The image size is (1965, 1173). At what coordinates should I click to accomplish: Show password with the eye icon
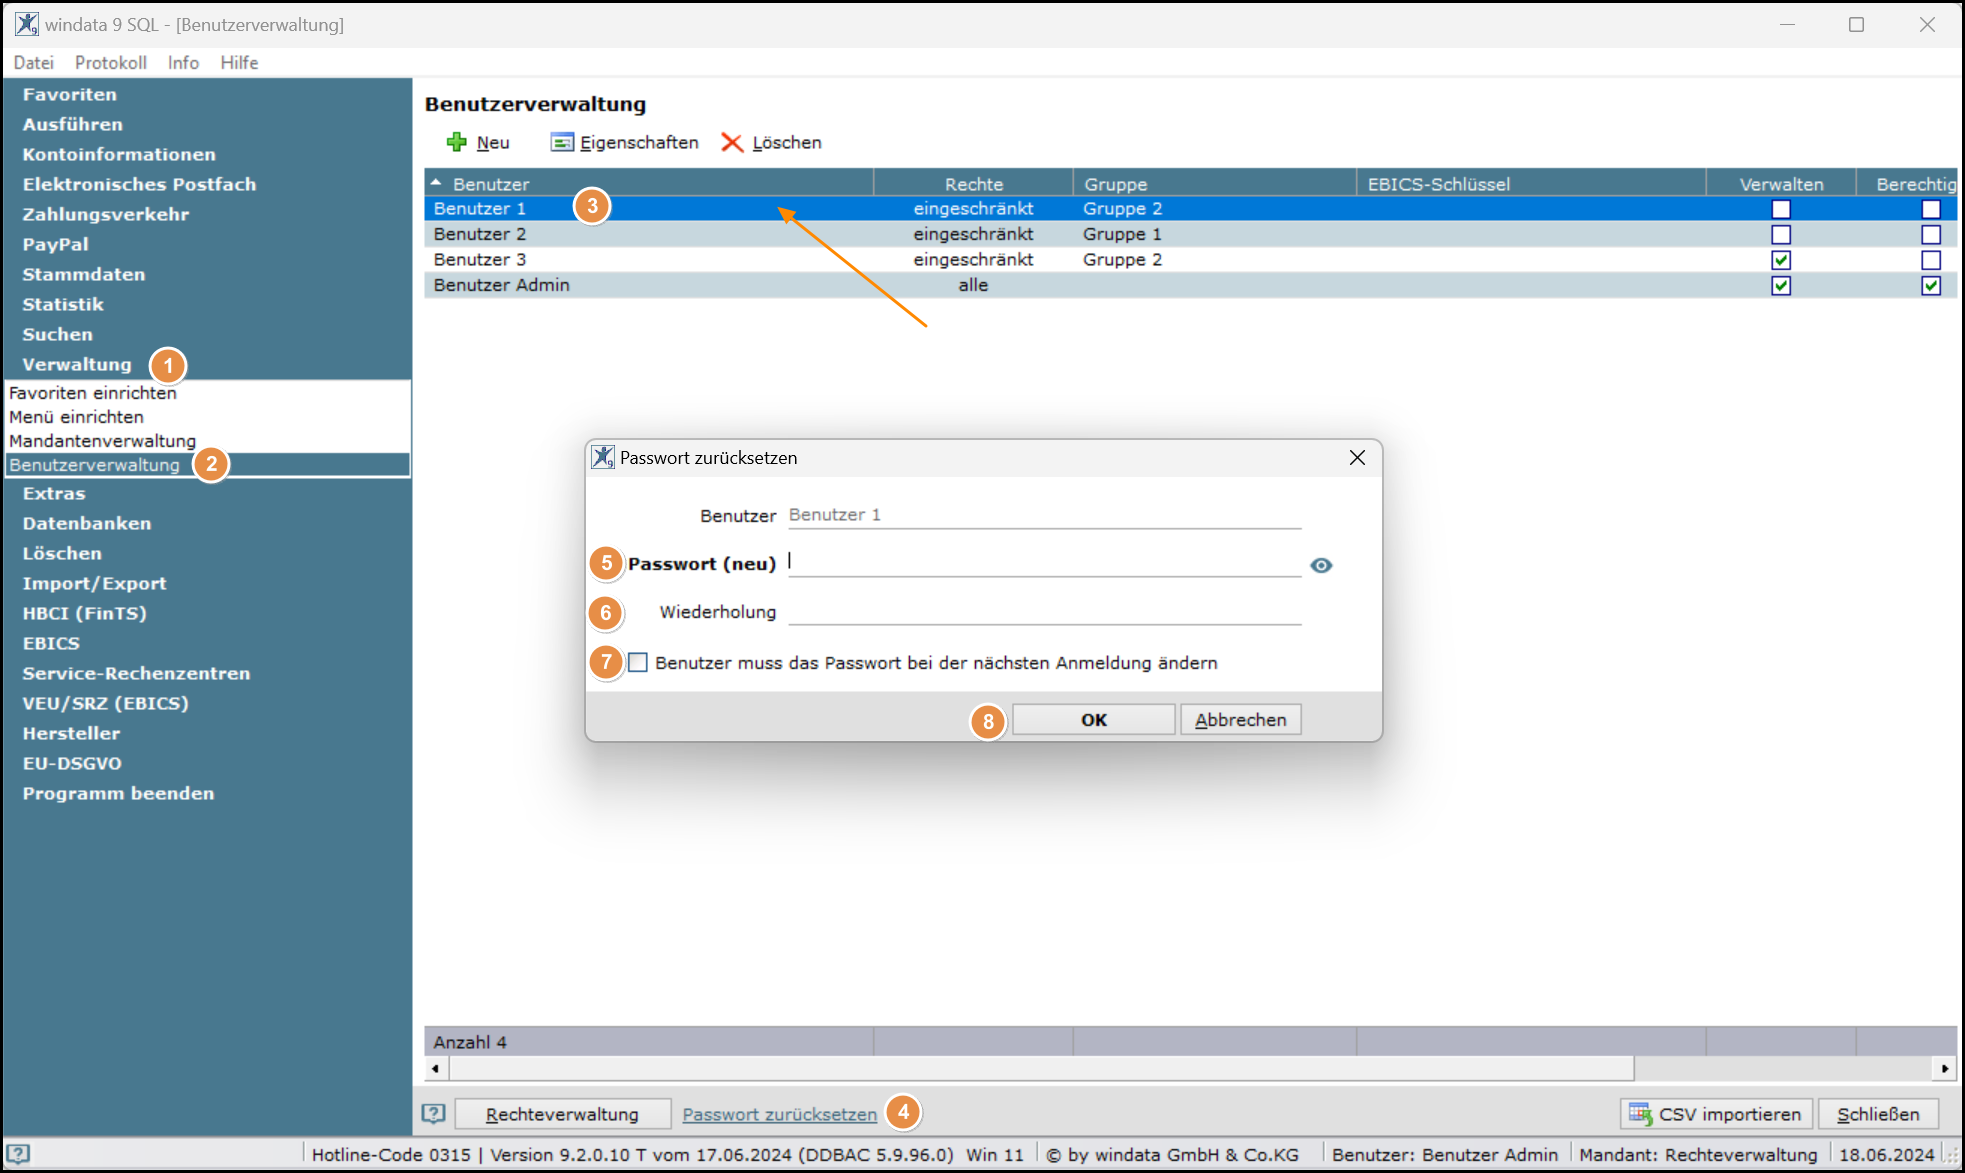(1321, 565)
